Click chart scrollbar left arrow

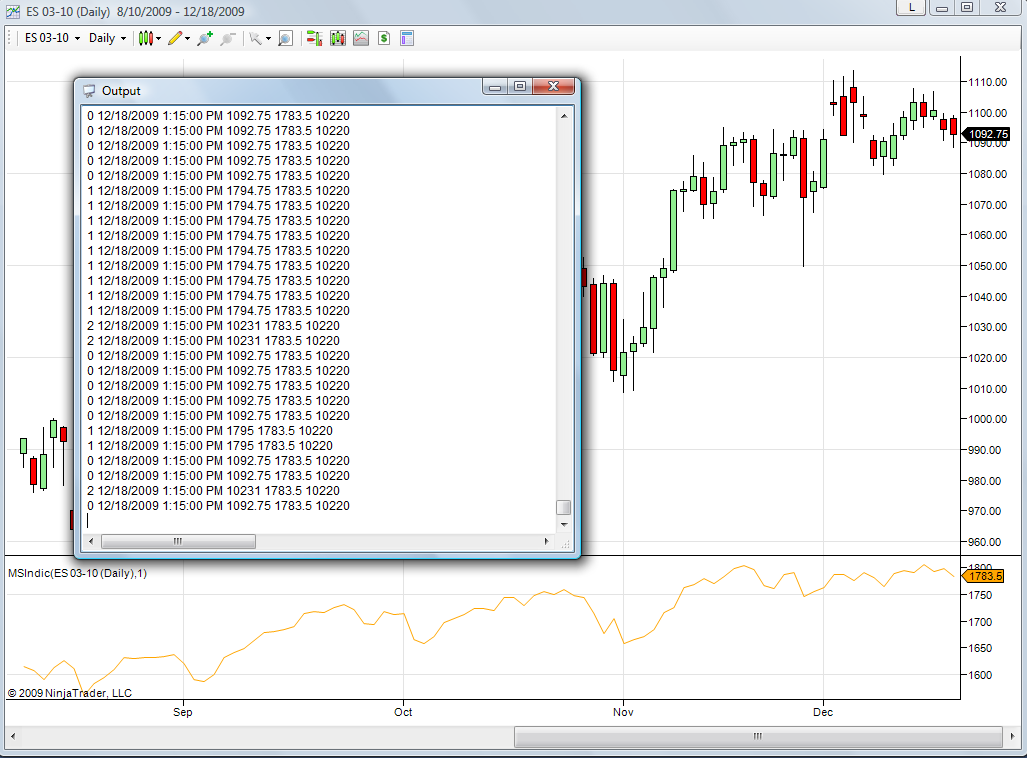click(x=12, y=736)
